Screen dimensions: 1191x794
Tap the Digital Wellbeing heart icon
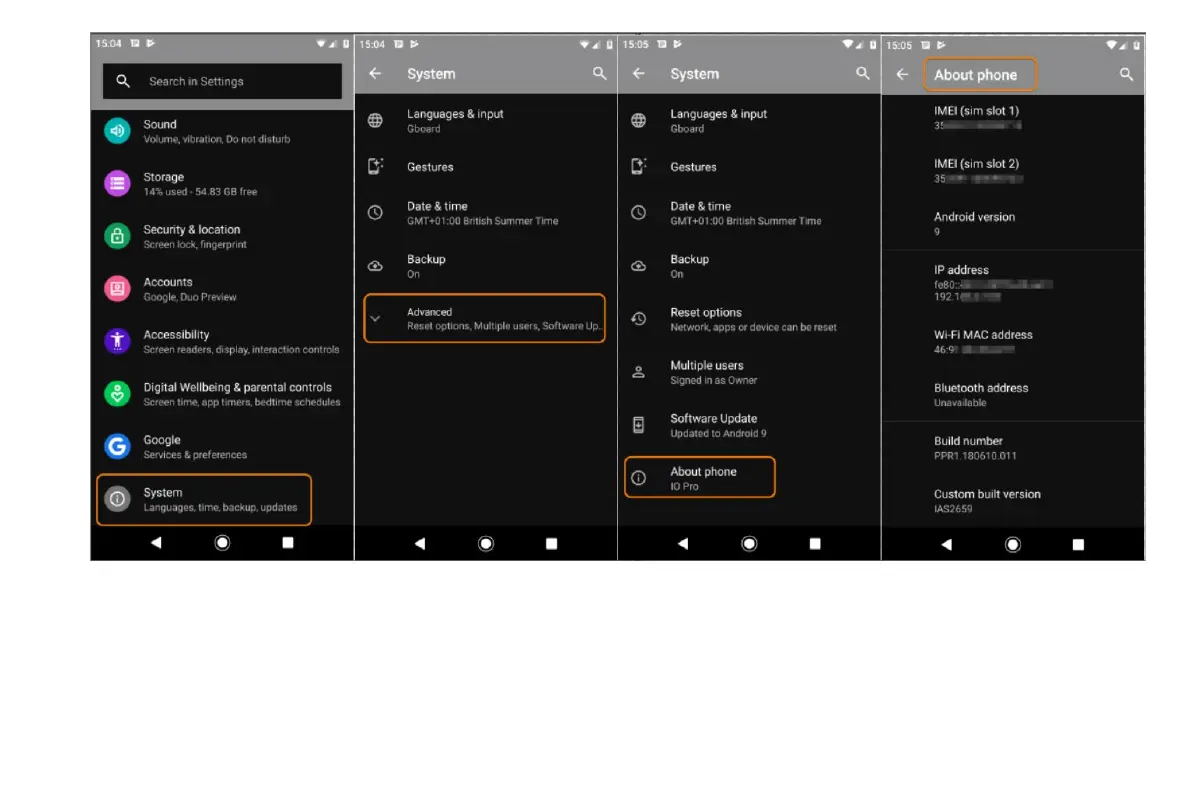pyautogui.click(x=118, y=394)
